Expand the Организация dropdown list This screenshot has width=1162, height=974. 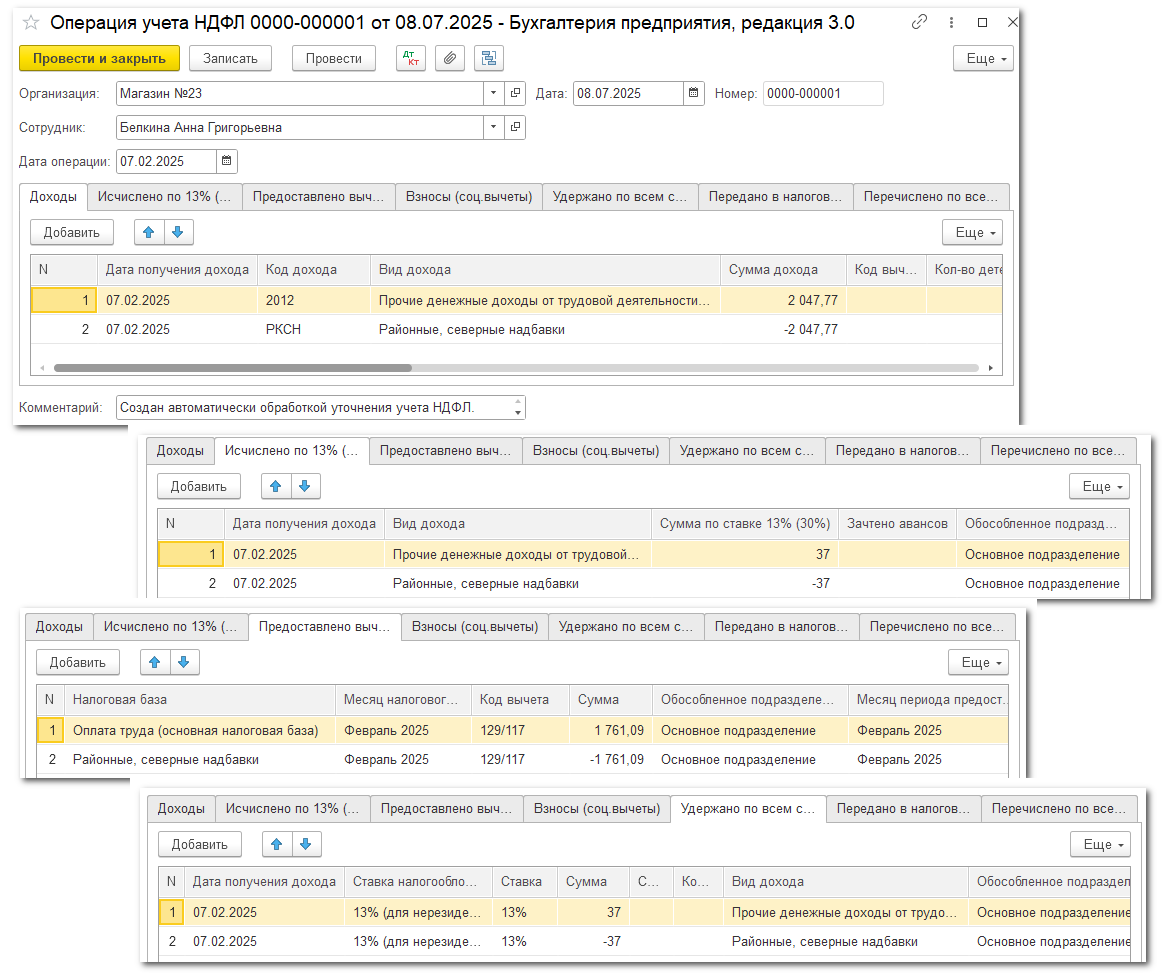pos(493,94)
